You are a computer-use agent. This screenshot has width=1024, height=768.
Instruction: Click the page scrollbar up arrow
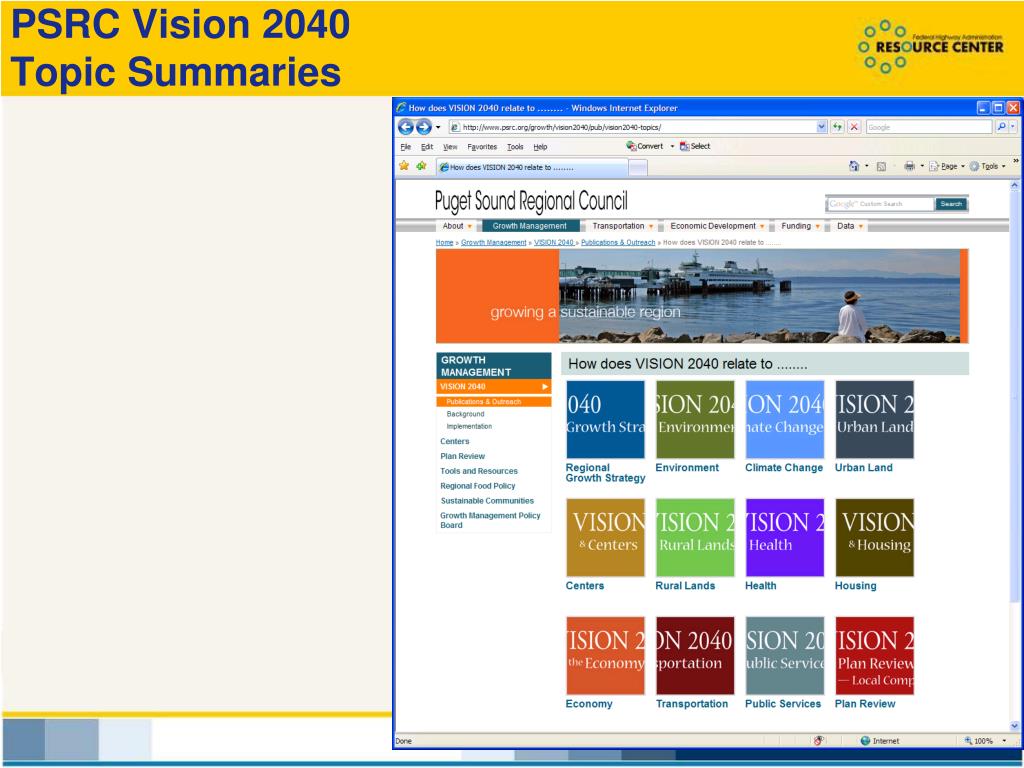click(1014, 186)
